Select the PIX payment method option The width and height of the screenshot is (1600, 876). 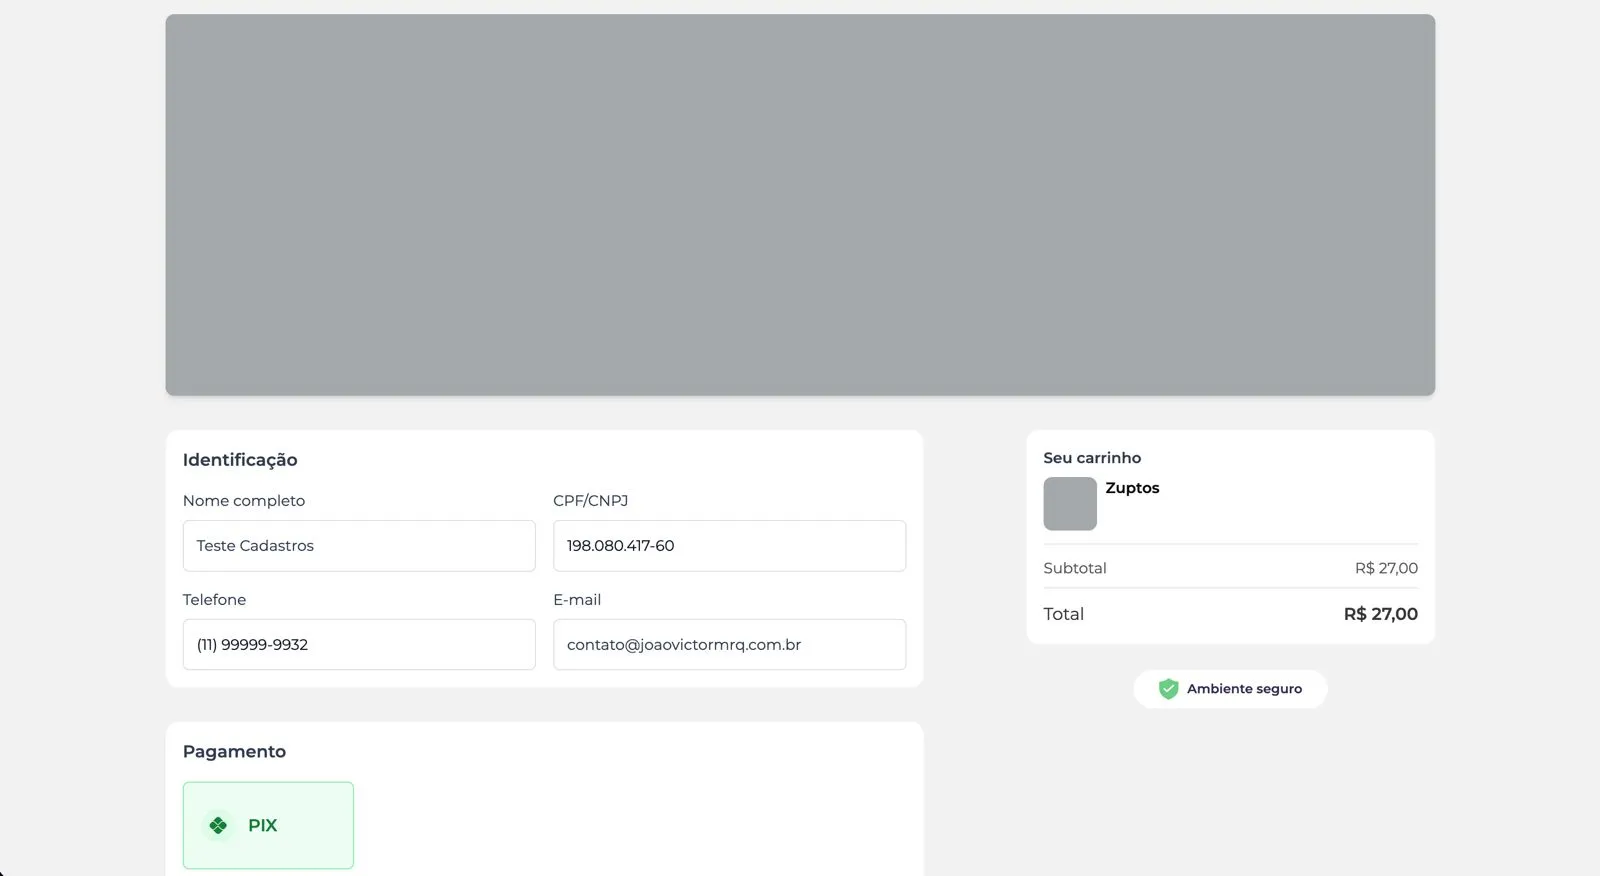[268, 825]
